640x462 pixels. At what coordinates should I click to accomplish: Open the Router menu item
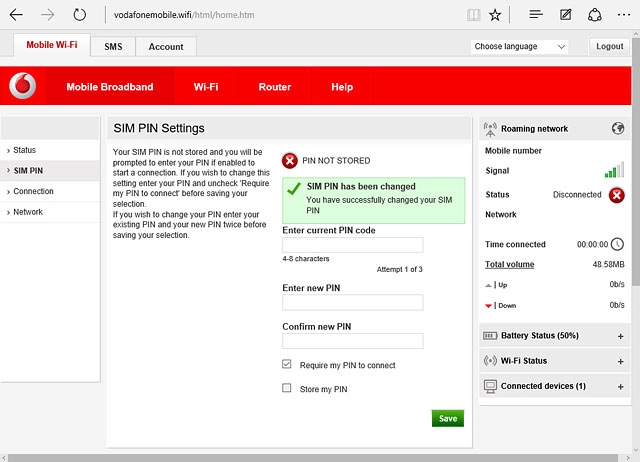[274, 87]
